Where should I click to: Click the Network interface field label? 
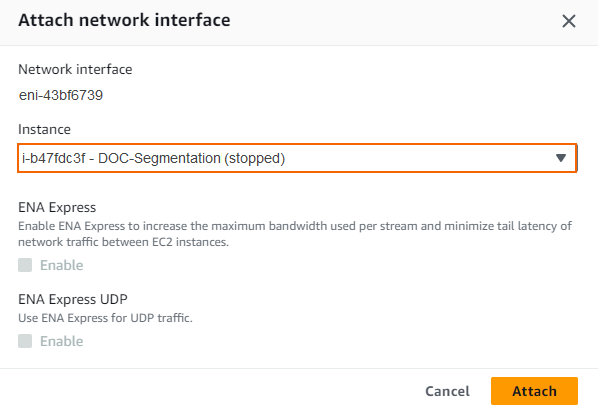point(75,69)
